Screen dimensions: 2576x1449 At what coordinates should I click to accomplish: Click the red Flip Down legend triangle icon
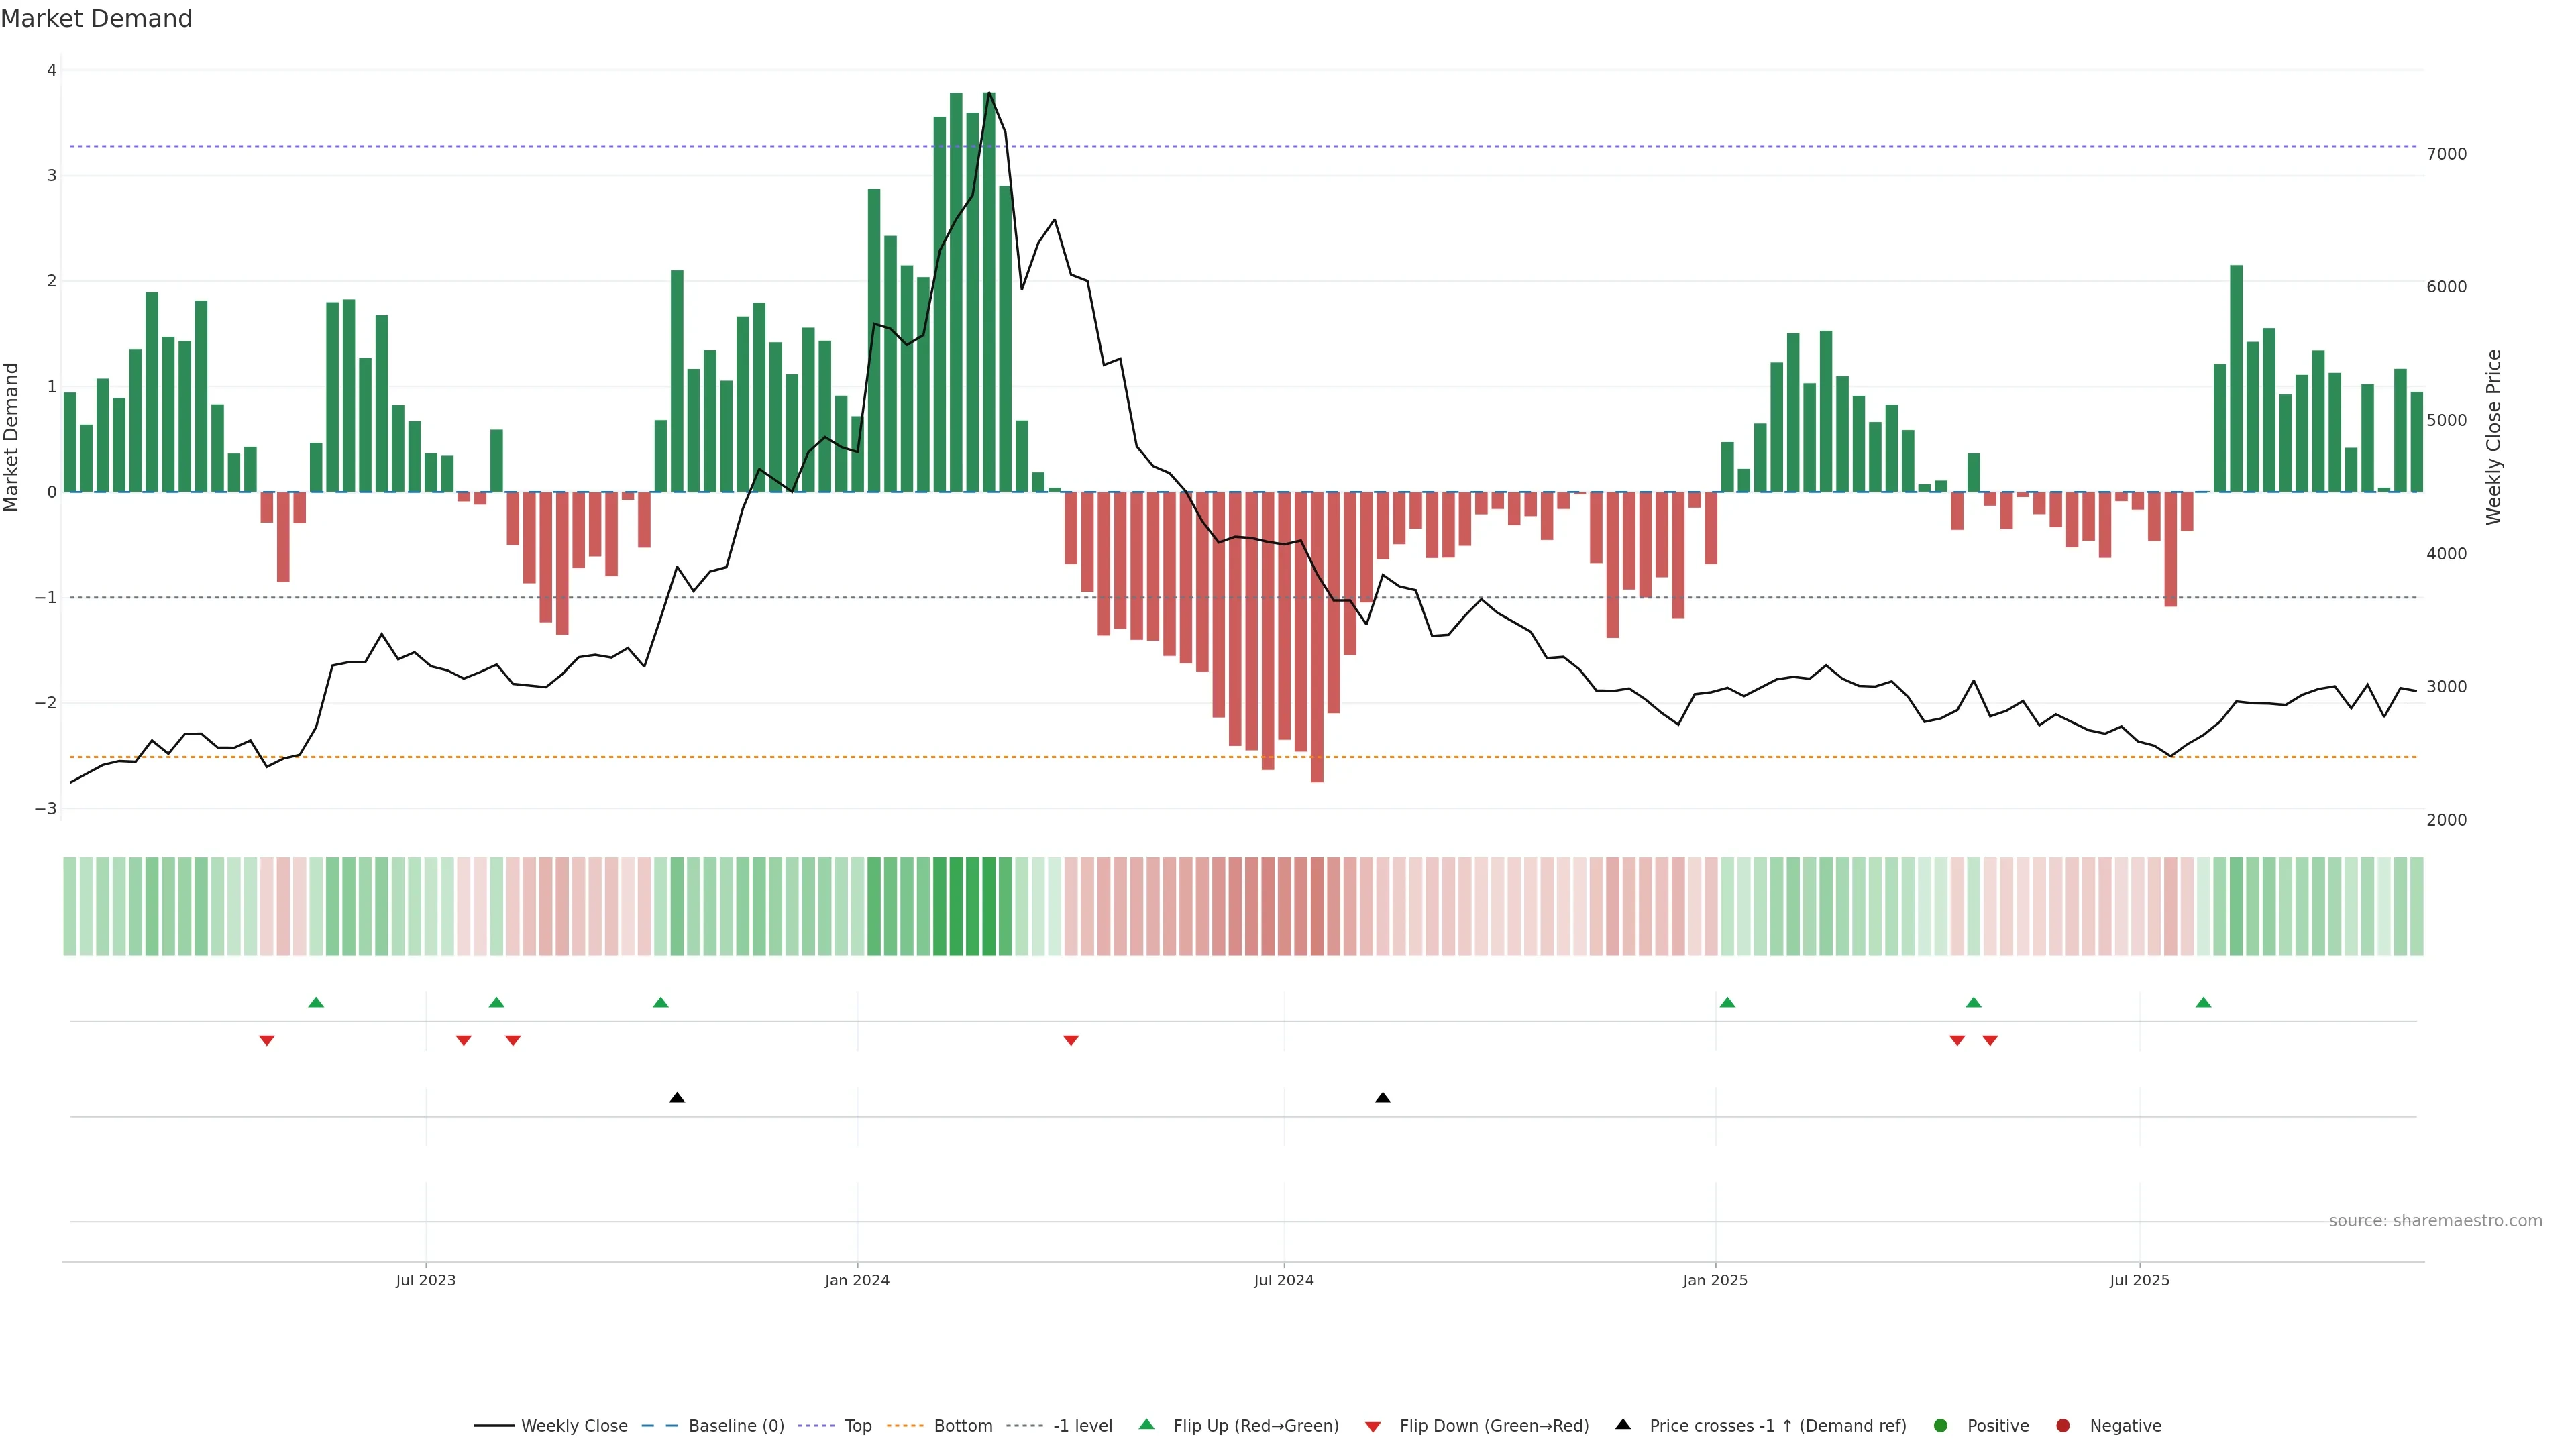(x=1373, y=1427)
